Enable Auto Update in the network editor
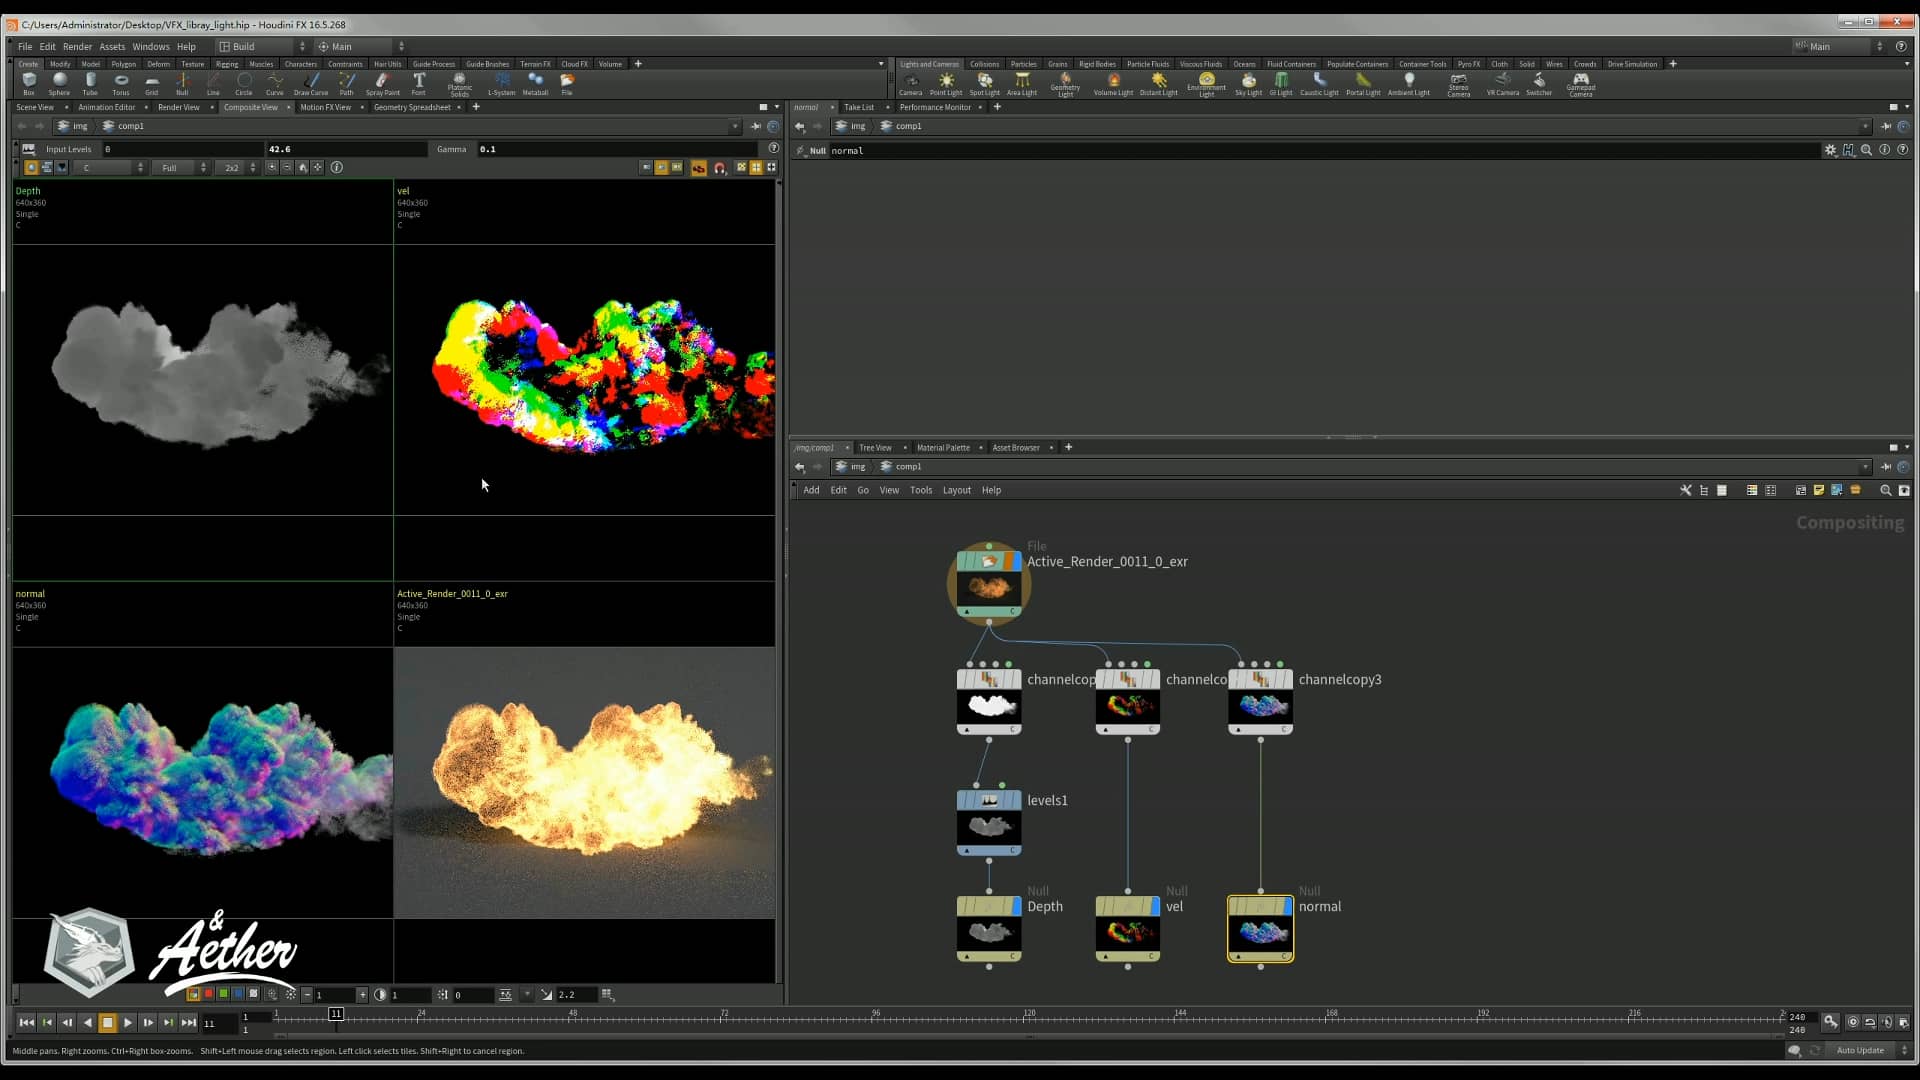 (1860, 1051)
